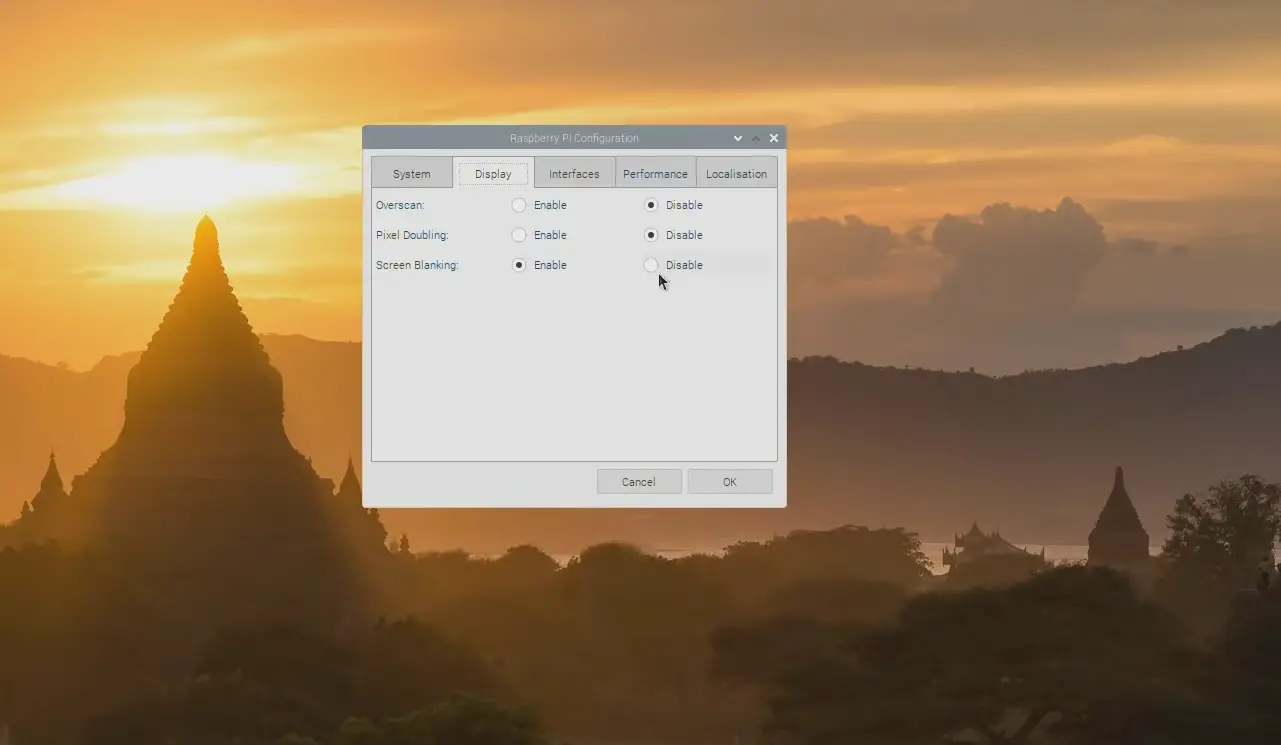This screenshot has height=745, width=1281.
Task: Click the Screen Blanking label
Action: 417,265
